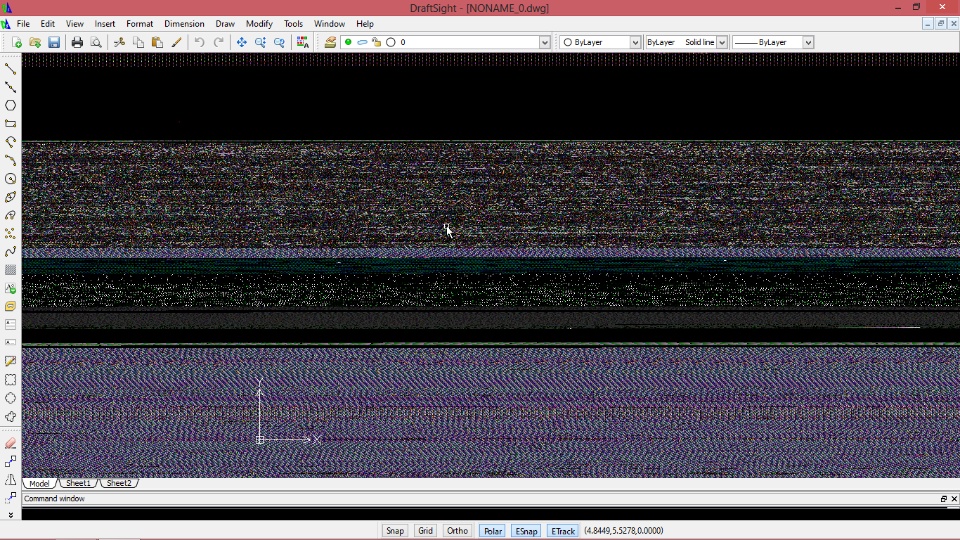Expand more tools with double chevron

(x=10, y=515)
